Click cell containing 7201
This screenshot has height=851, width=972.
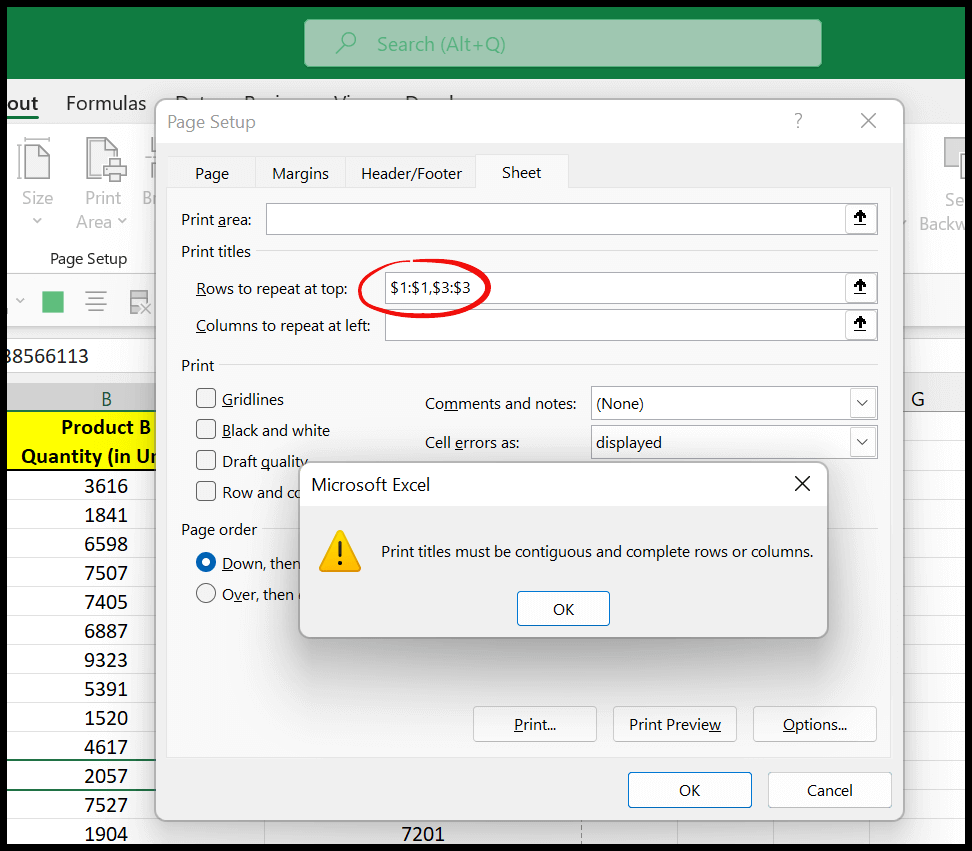423,833
